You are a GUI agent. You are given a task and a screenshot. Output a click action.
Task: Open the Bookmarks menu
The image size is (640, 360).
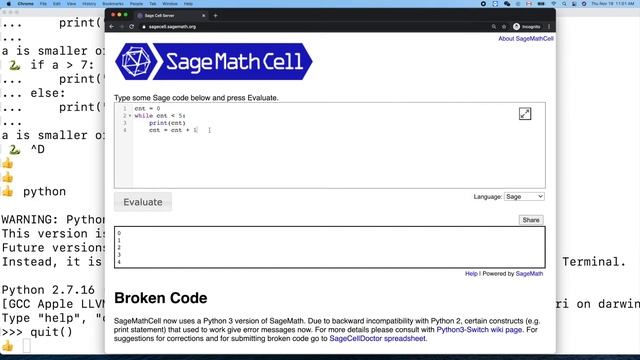(113, 4)
